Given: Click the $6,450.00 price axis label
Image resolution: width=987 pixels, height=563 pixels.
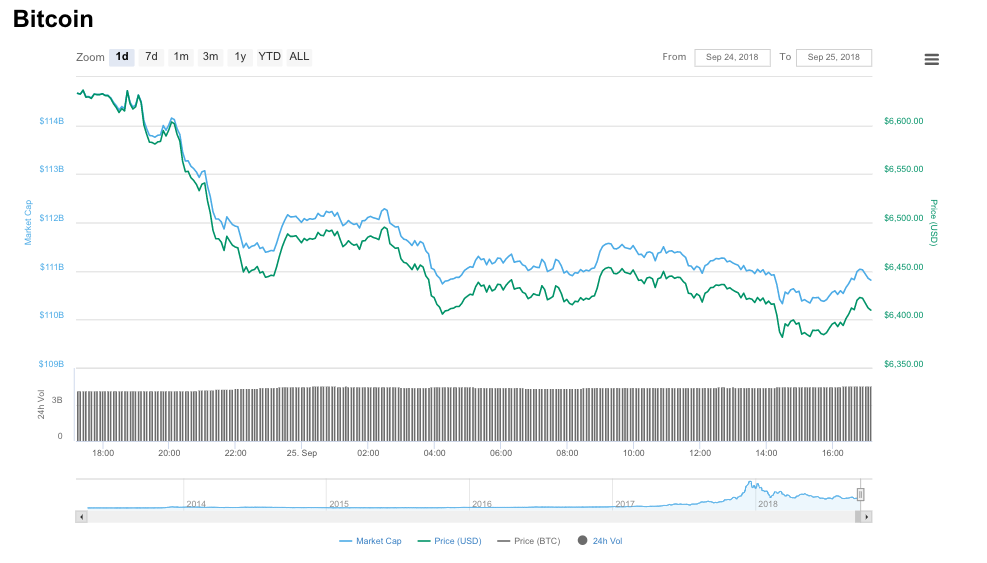Looking at the screenshot, I should click(903, 267).
